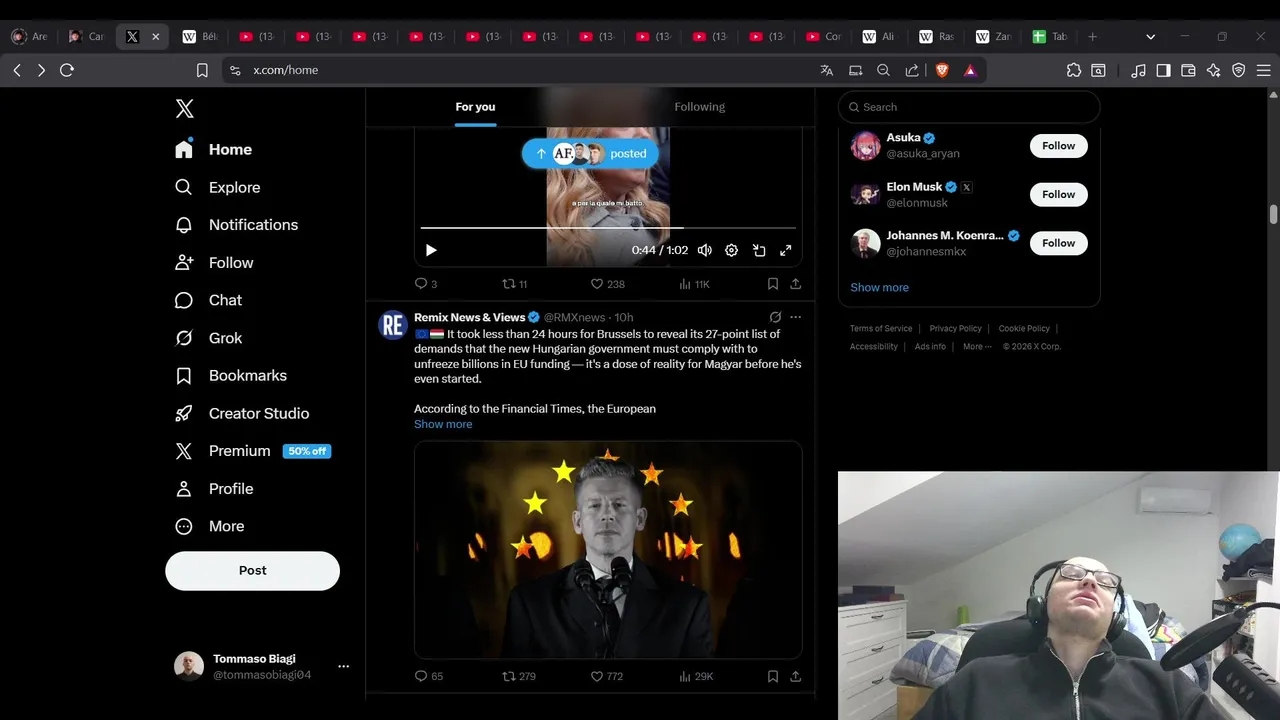
Task: Expand who to follow with Show more
Action: tap(879, 287)
